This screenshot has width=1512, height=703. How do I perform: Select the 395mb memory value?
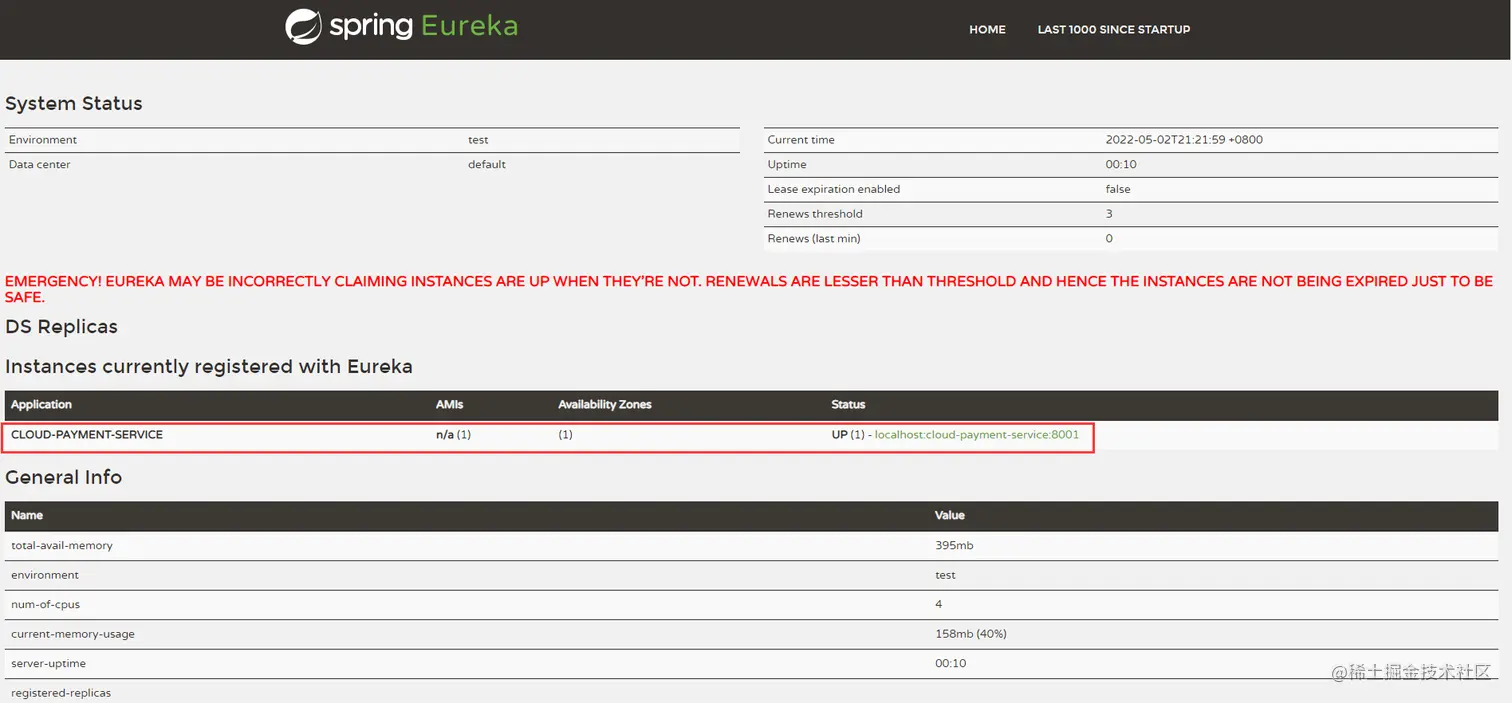954,546
